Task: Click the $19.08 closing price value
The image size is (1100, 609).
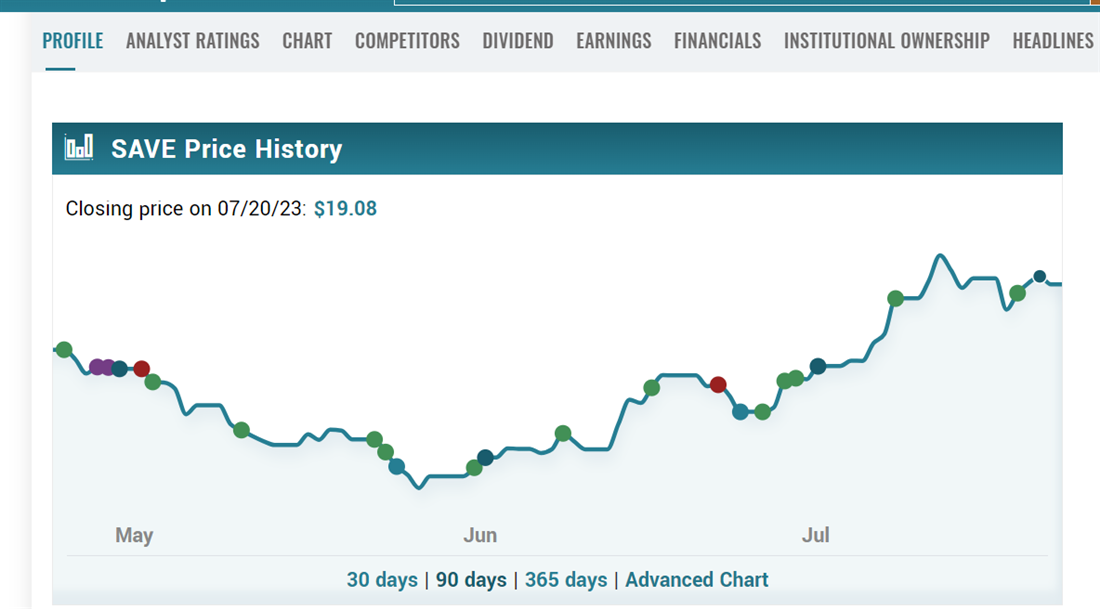Action: [345, 209]
